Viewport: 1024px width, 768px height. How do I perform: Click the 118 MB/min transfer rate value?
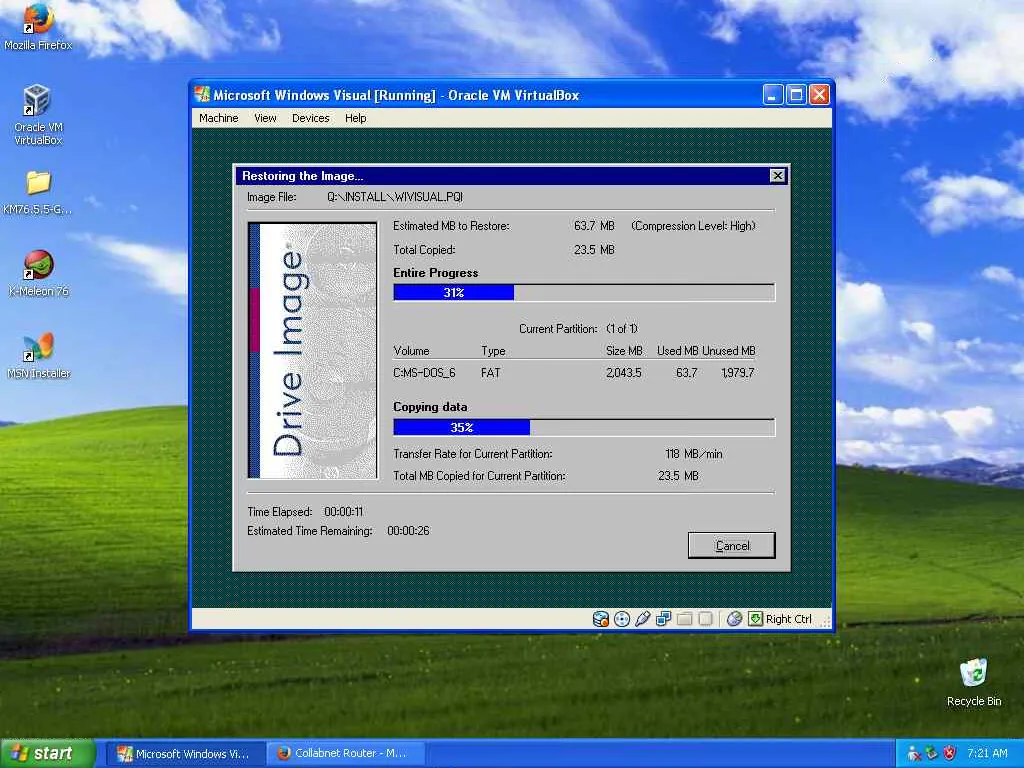coord(694,454)
